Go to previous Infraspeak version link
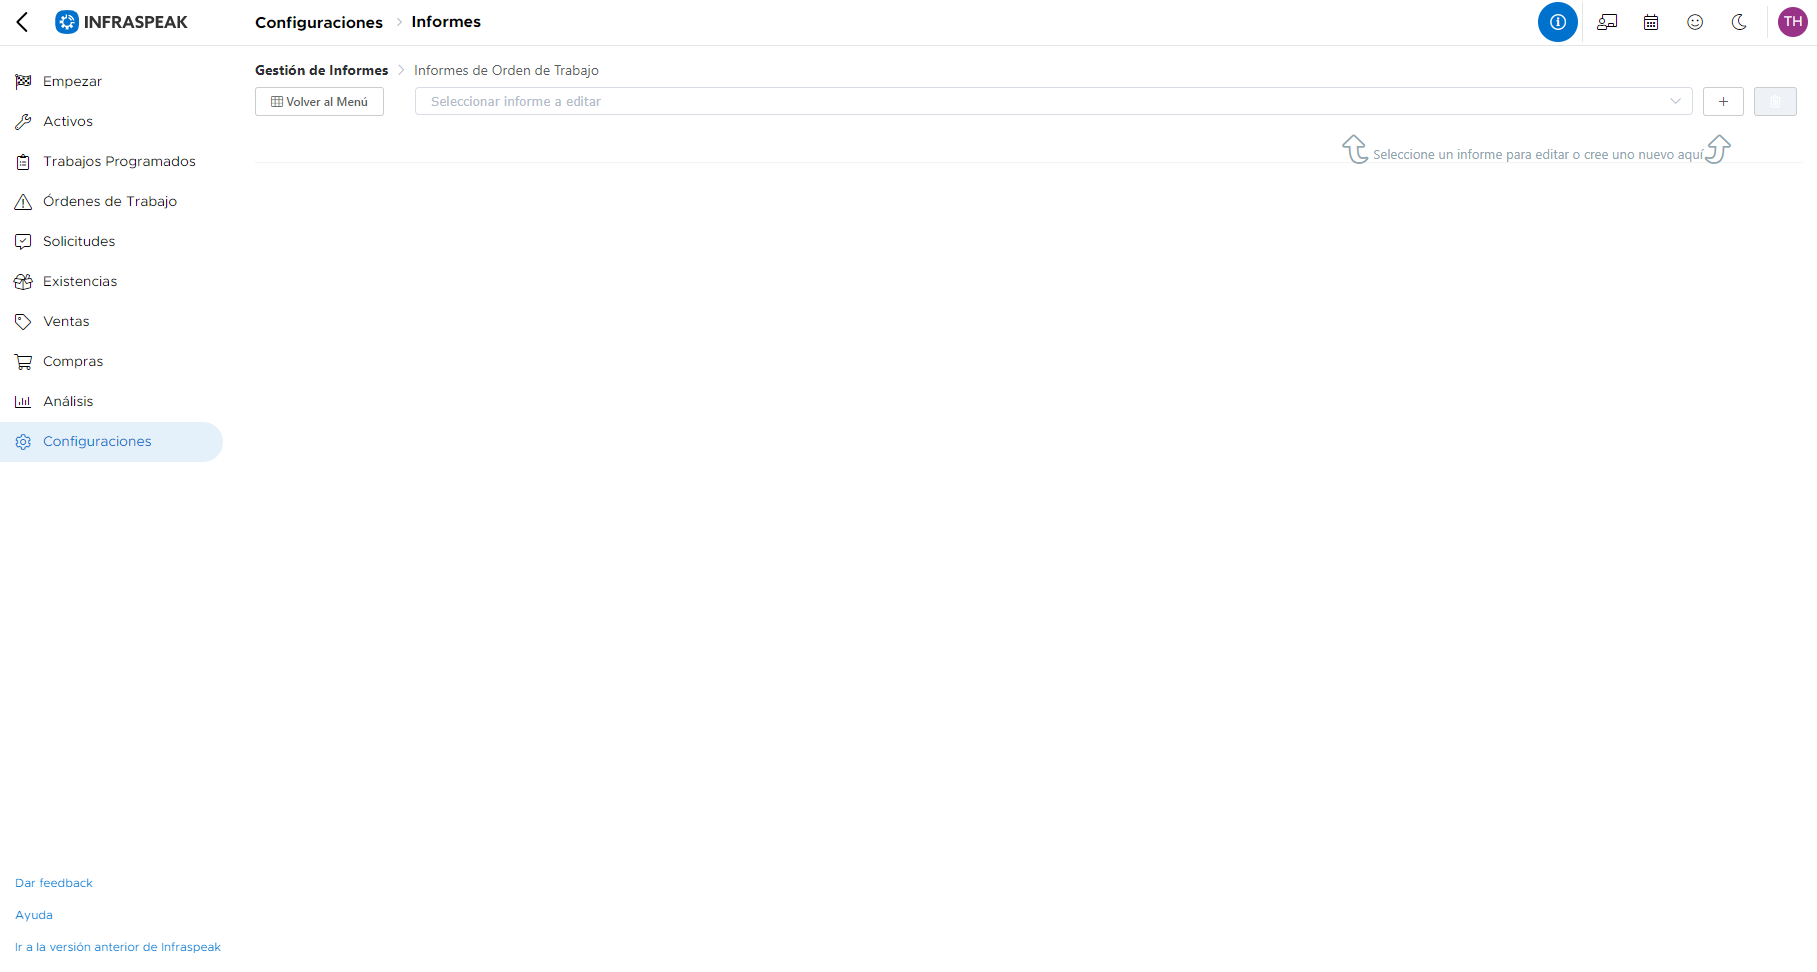Viewport: 1817px width, 972px height. coord(118,947)
